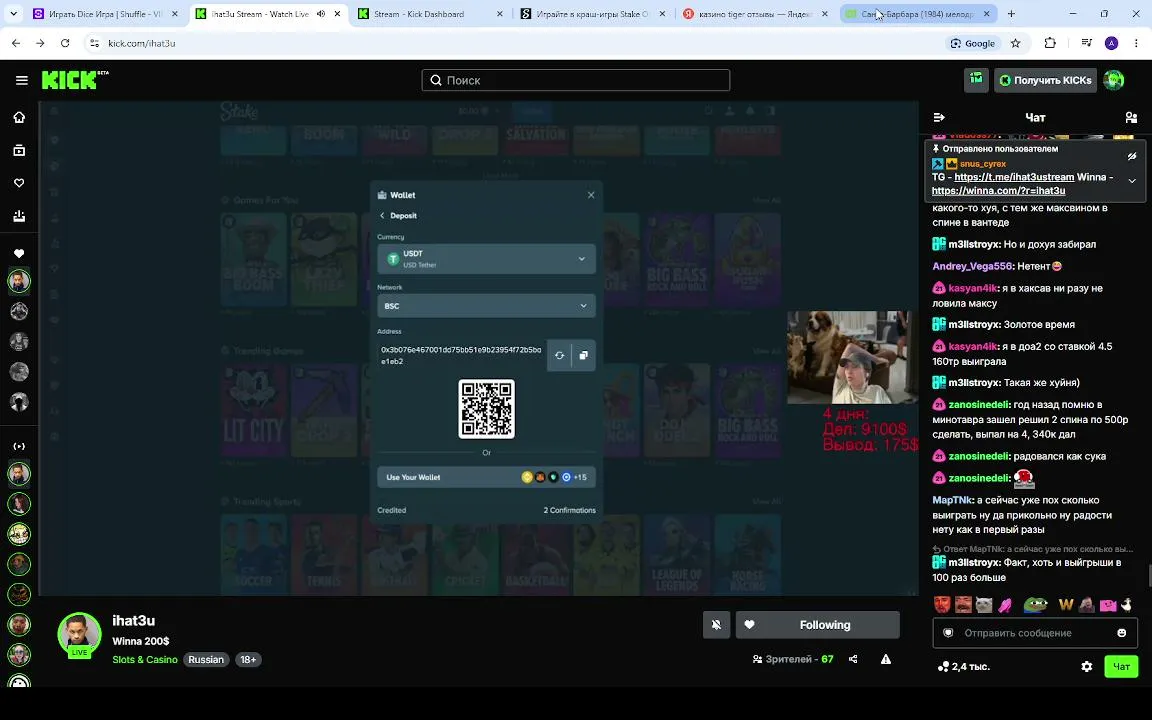Insert the gold W emote

[x=1066, y=605]
